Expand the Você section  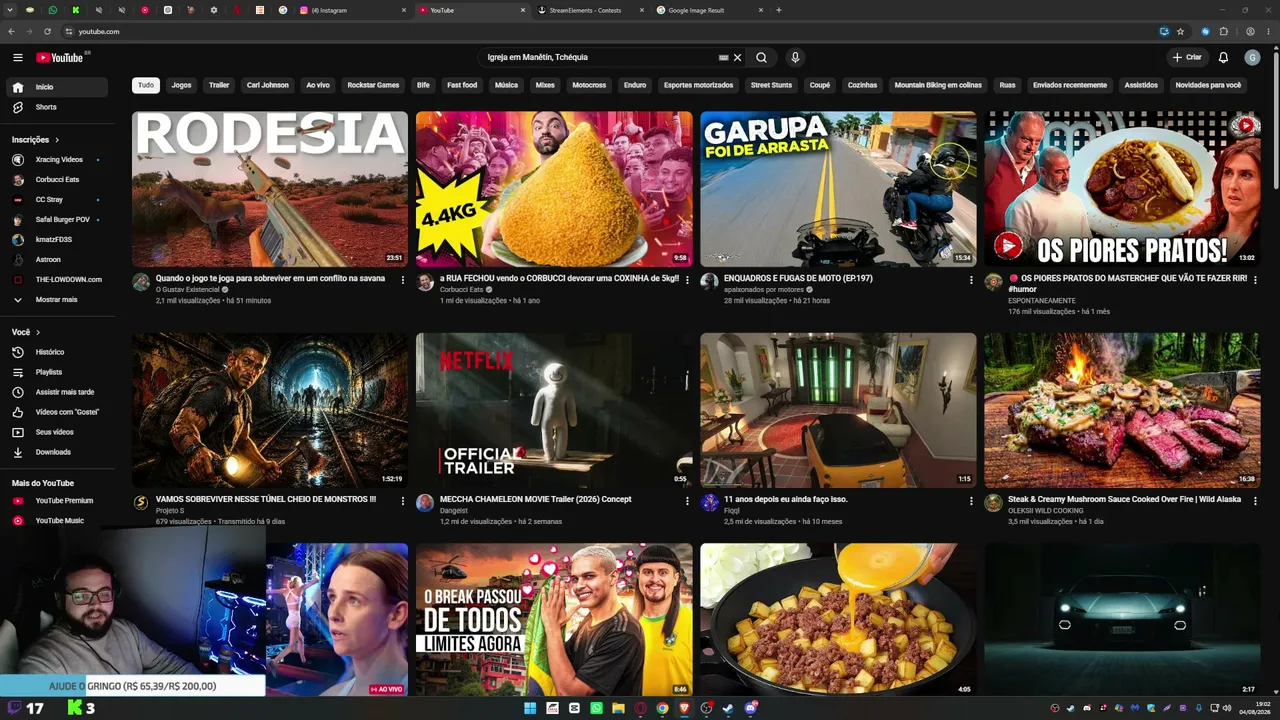pyautogui.click(x=26, y=332)
